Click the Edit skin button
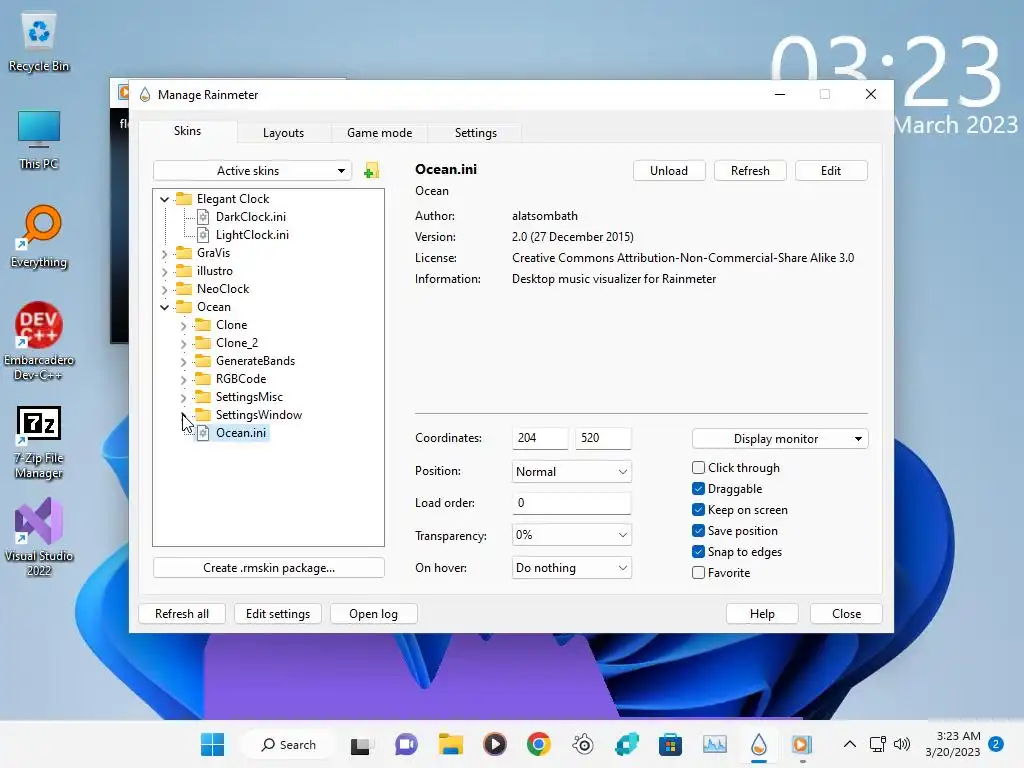The width and height of the screenshot is (1024, 768). click(831, 171)
